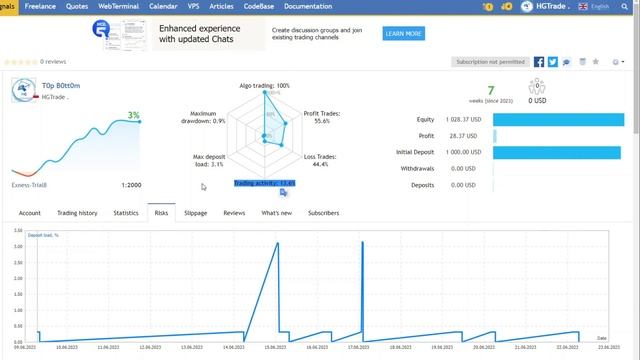Open the VPS section

coord(193,7)
